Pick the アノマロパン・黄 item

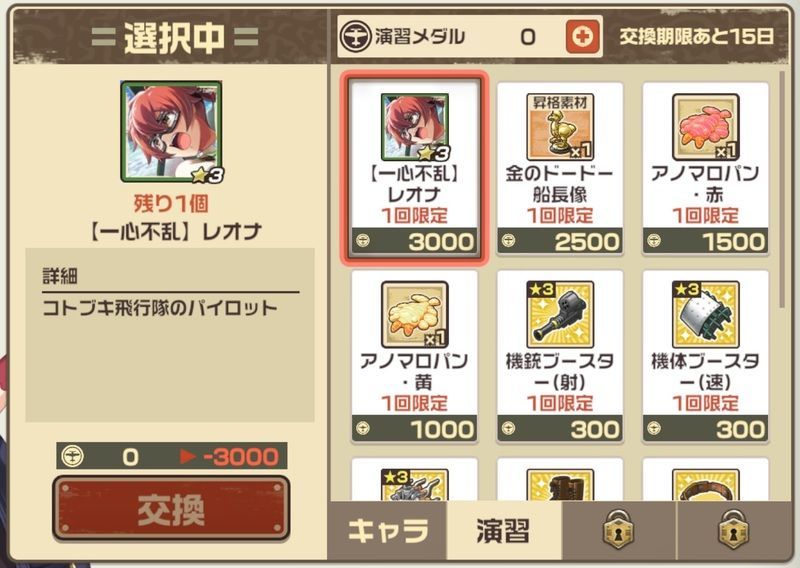pyautogui.click(x=414, y=356)
